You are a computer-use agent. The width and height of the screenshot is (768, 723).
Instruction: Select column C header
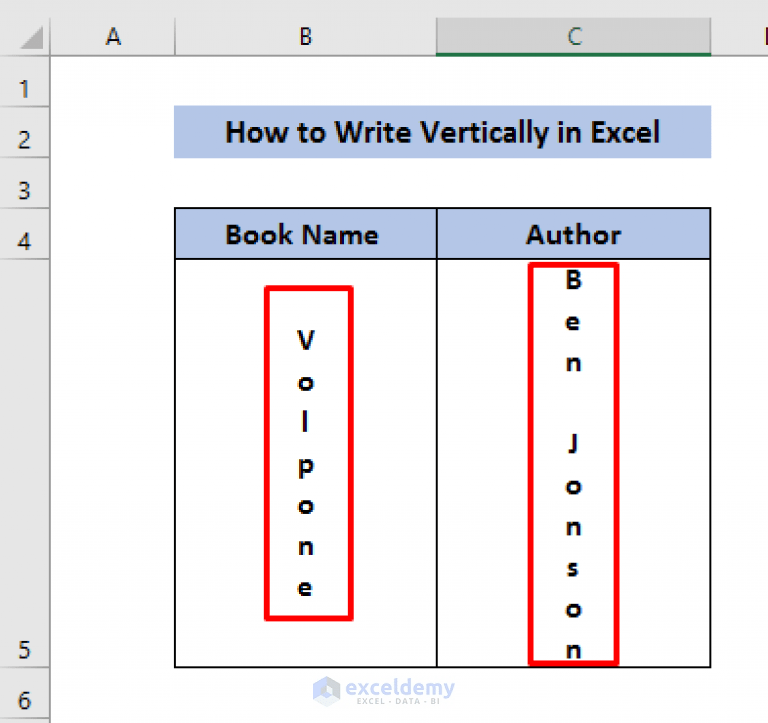pos(574,37)
